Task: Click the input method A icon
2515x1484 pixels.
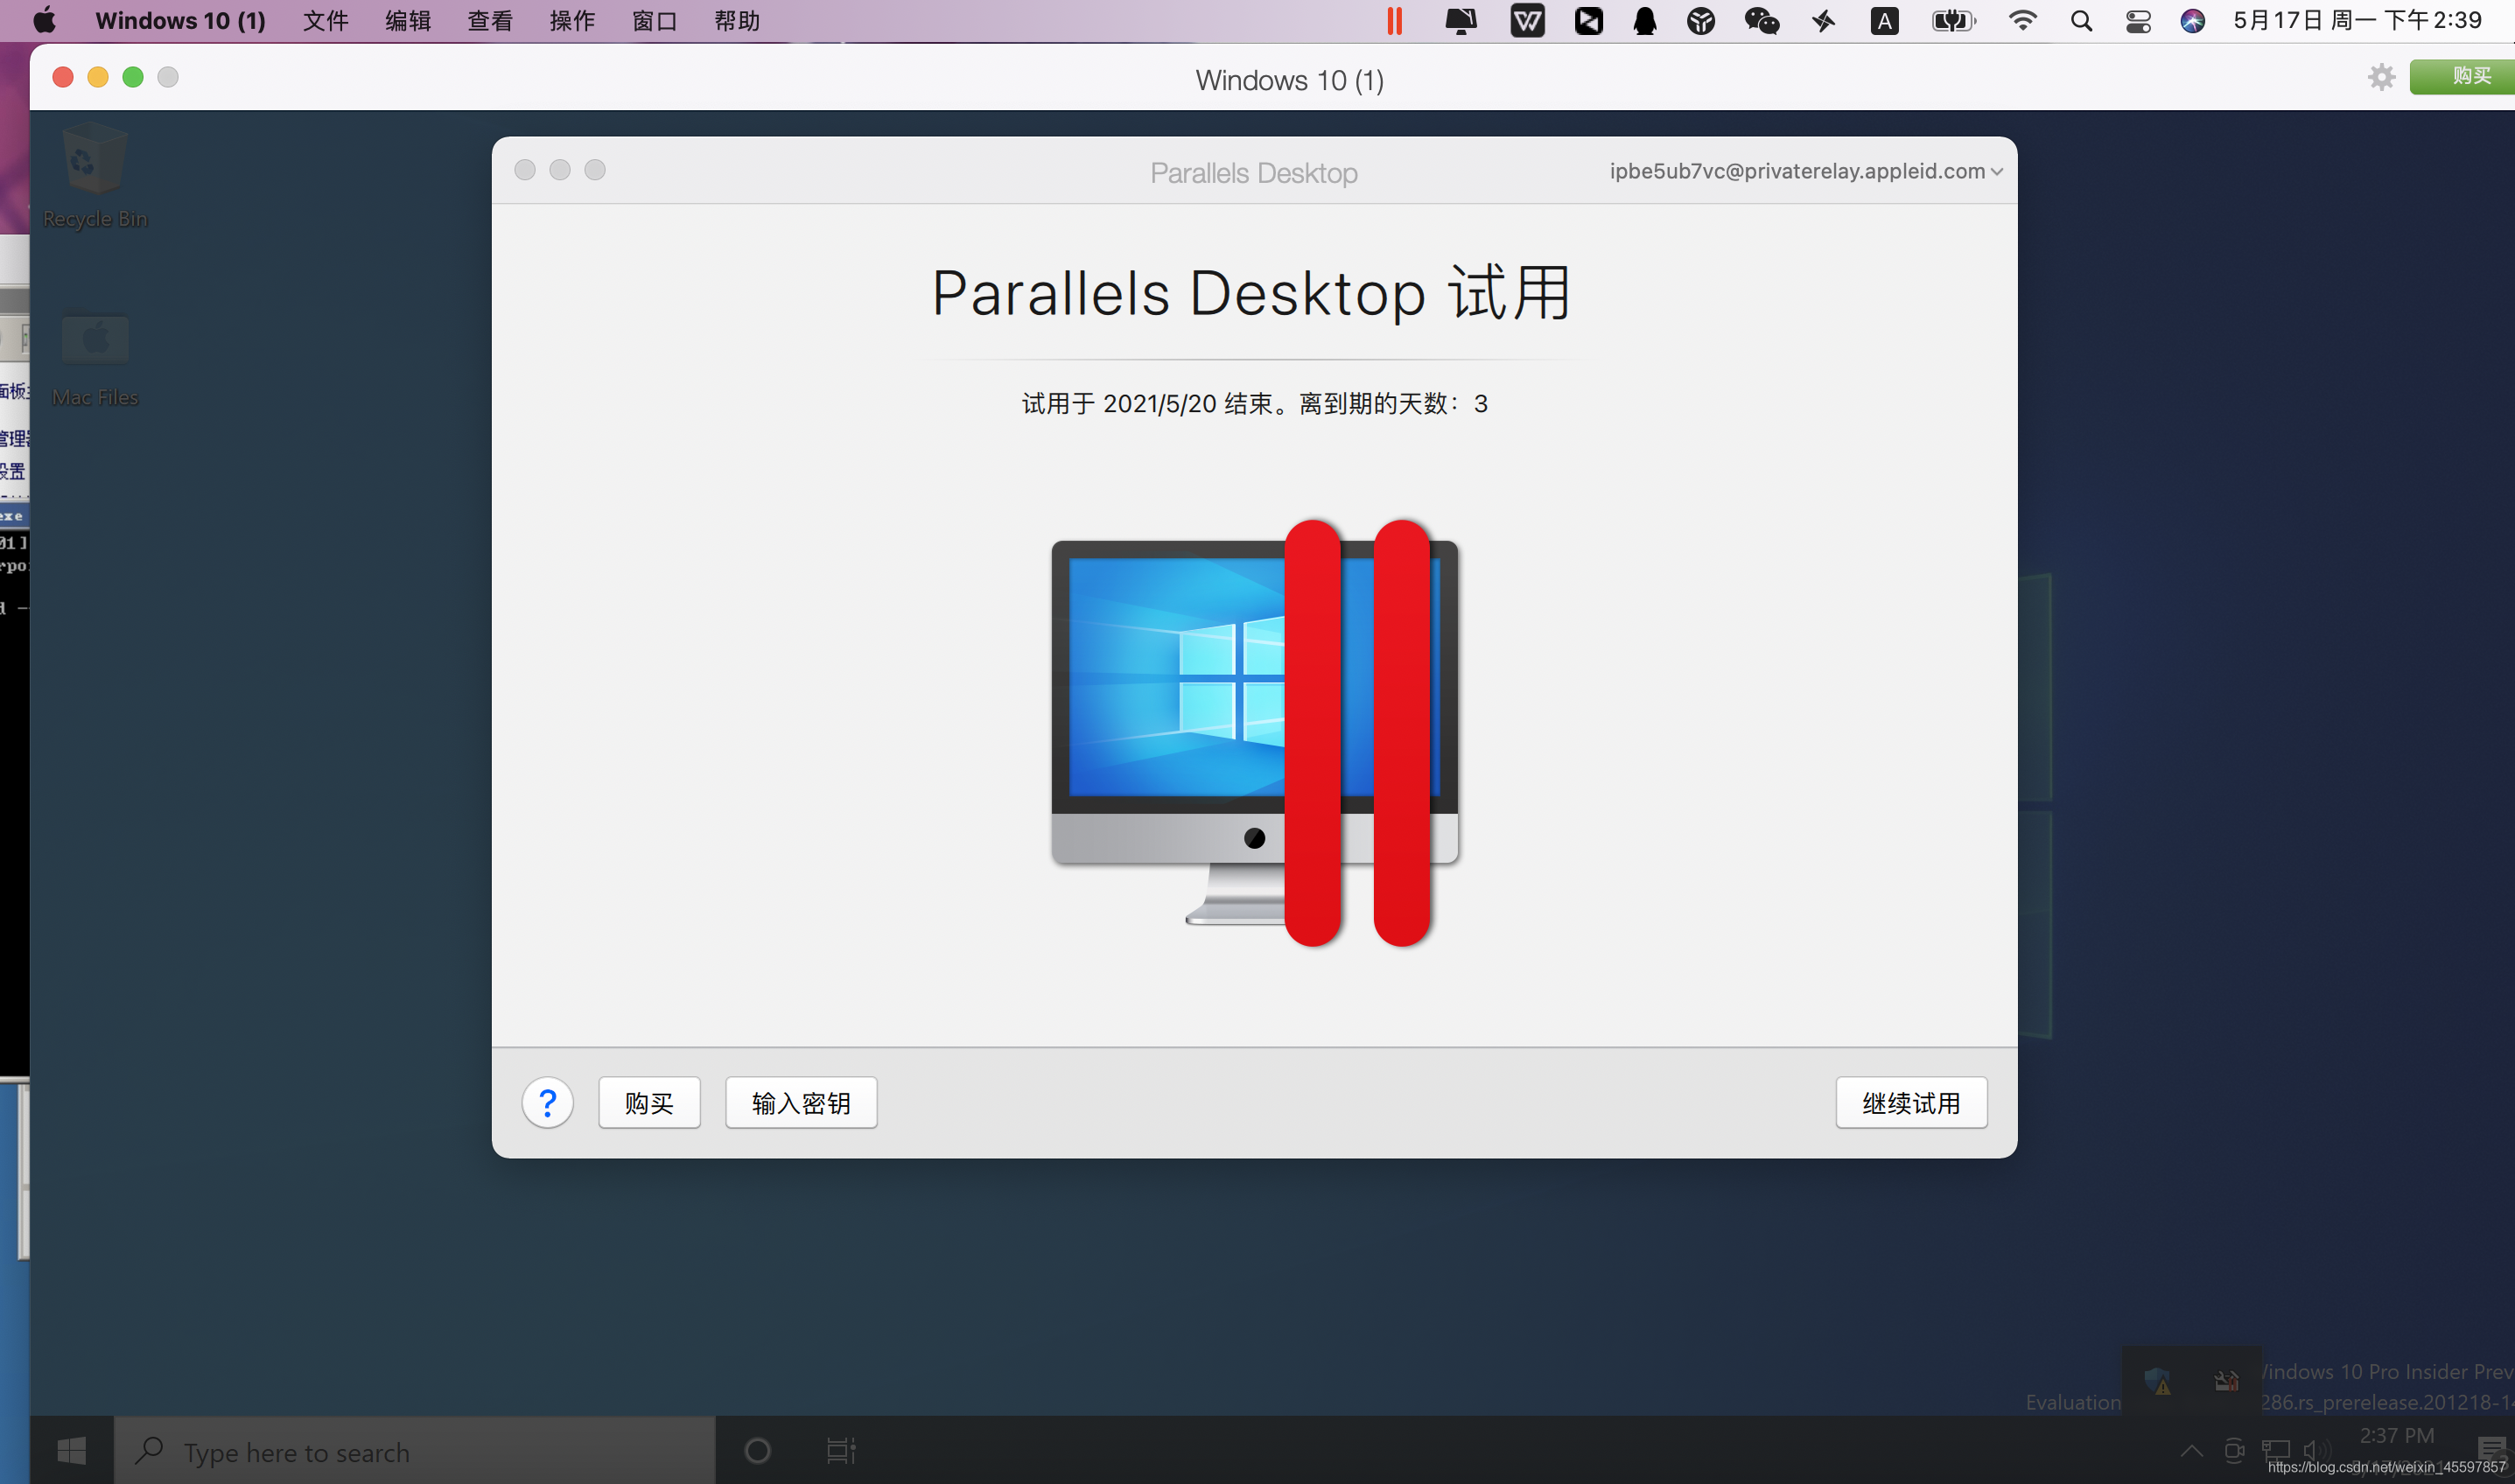Action: (x=1885, y=21)
